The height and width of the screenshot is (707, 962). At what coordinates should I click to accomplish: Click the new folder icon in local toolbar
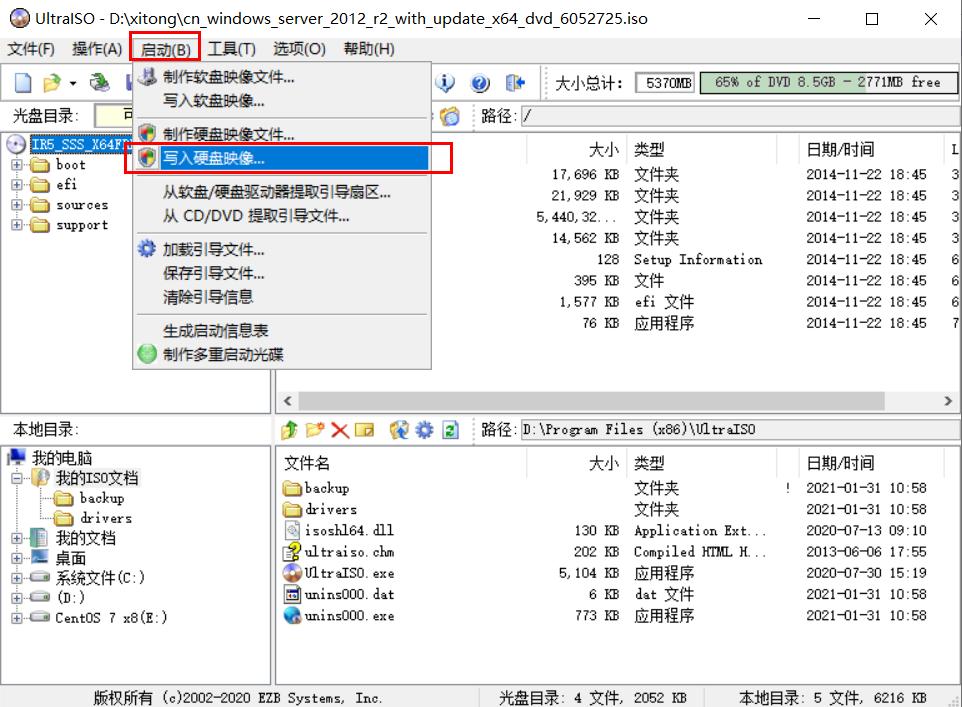click(313, 429)
